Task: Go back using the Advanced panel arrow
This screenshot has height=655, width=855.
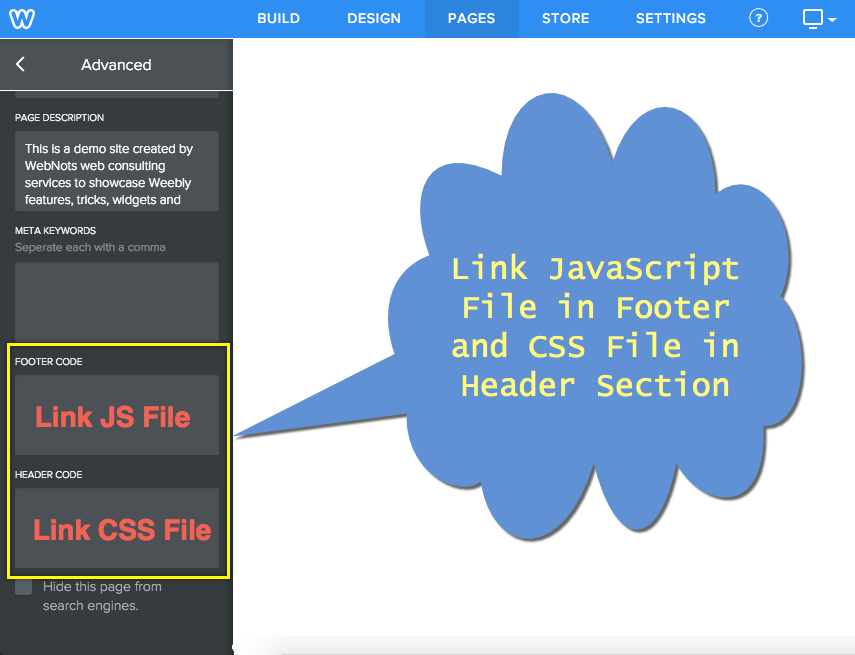Action: 21,64
